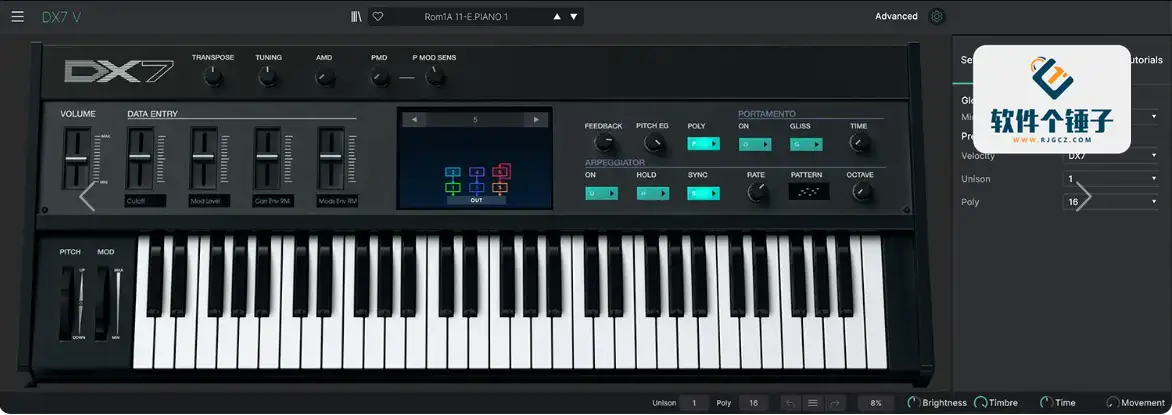This screenshot has height=415, width=1172.
Task: Click the arpeggiator Rate knob
Action: 757,193
